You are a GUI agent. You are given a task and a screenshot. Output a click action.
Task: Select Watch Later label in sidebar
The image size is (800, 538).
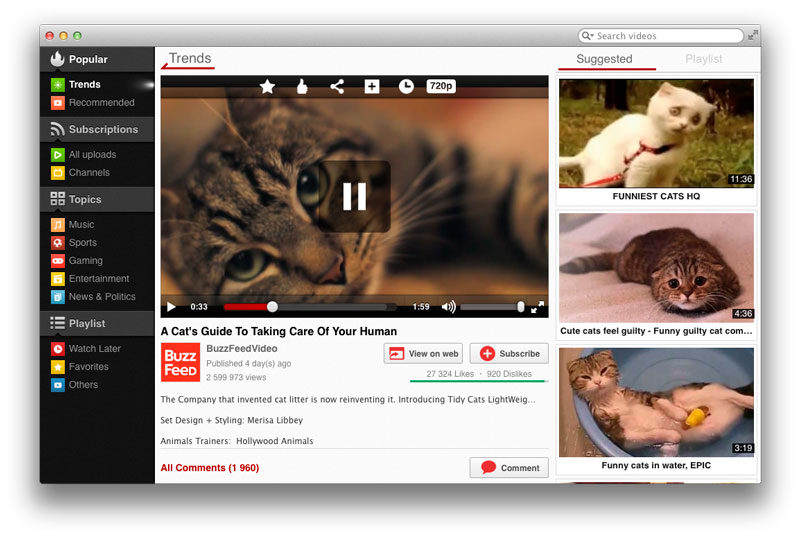tap(95, 349)
